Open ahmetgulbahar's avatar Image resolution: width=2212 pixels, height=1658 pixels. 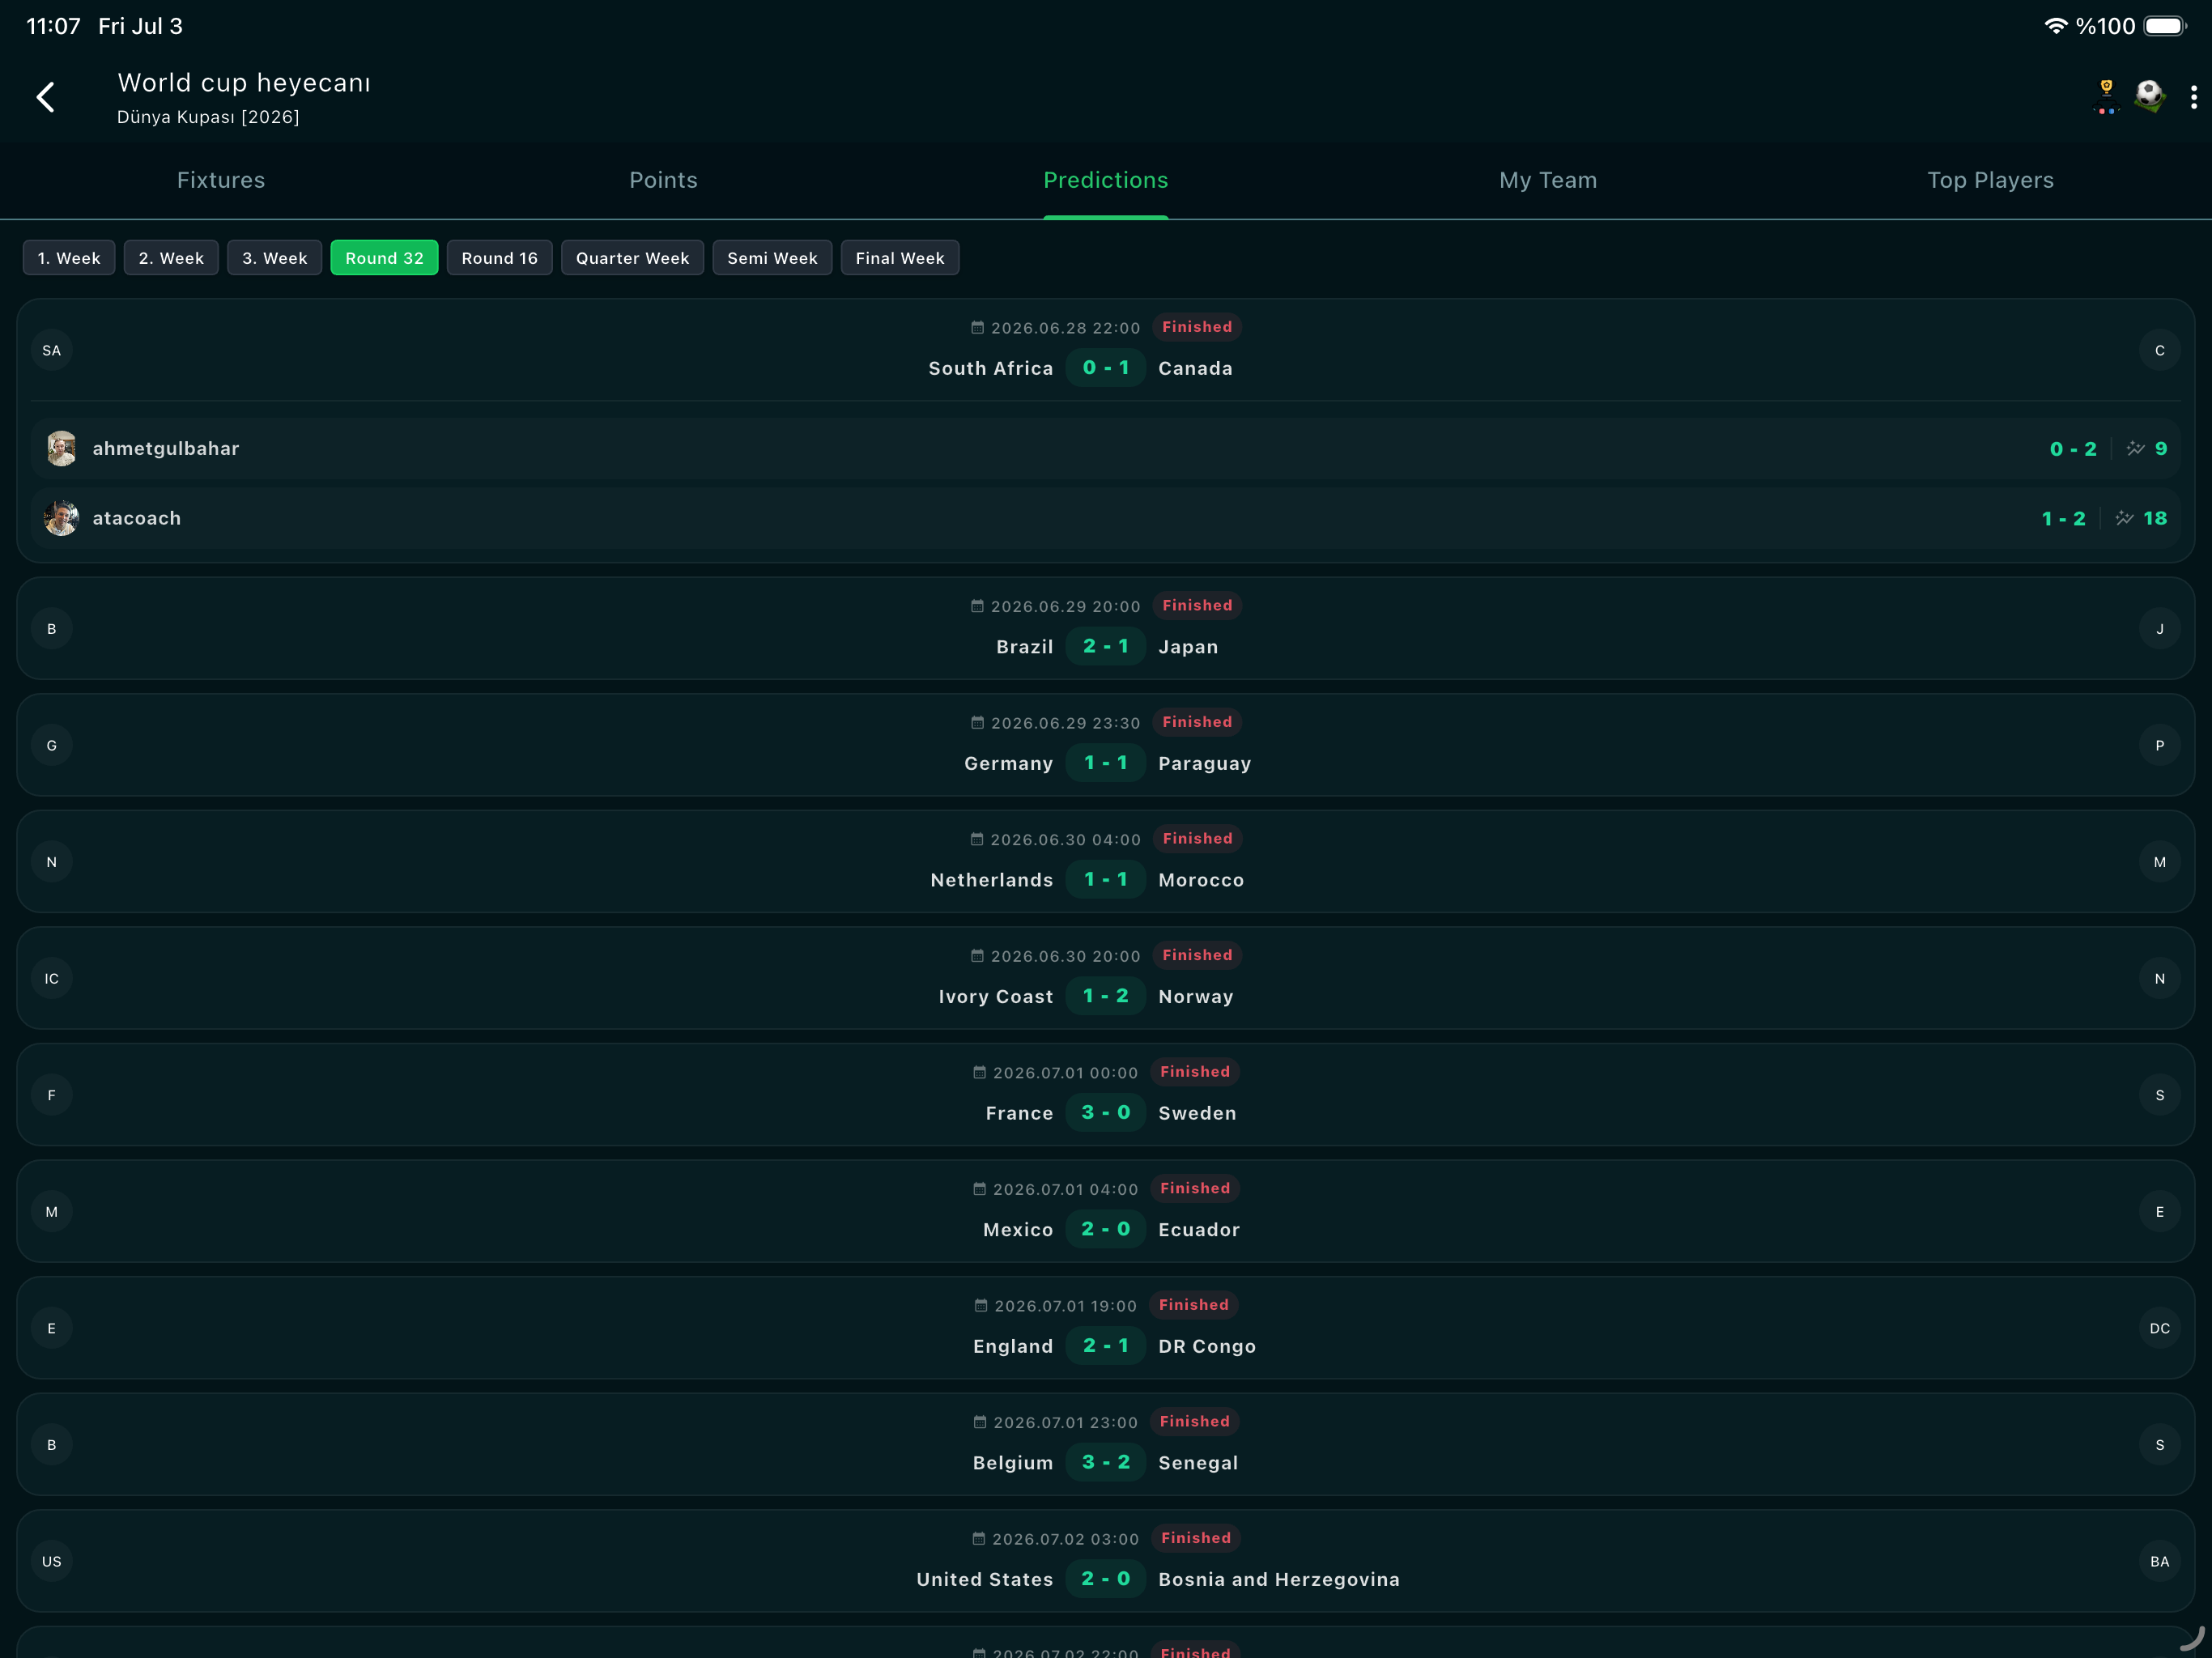coord(62,448)
